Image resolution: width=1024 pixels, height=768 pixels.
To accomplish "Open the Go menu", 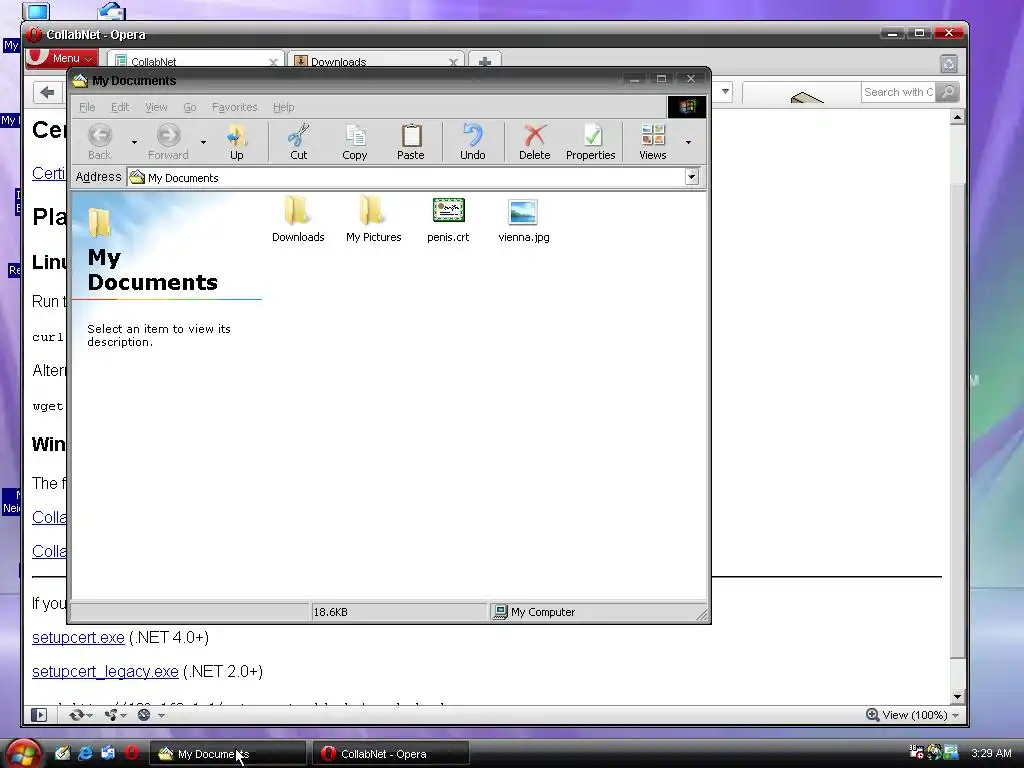I will point(189,107).
